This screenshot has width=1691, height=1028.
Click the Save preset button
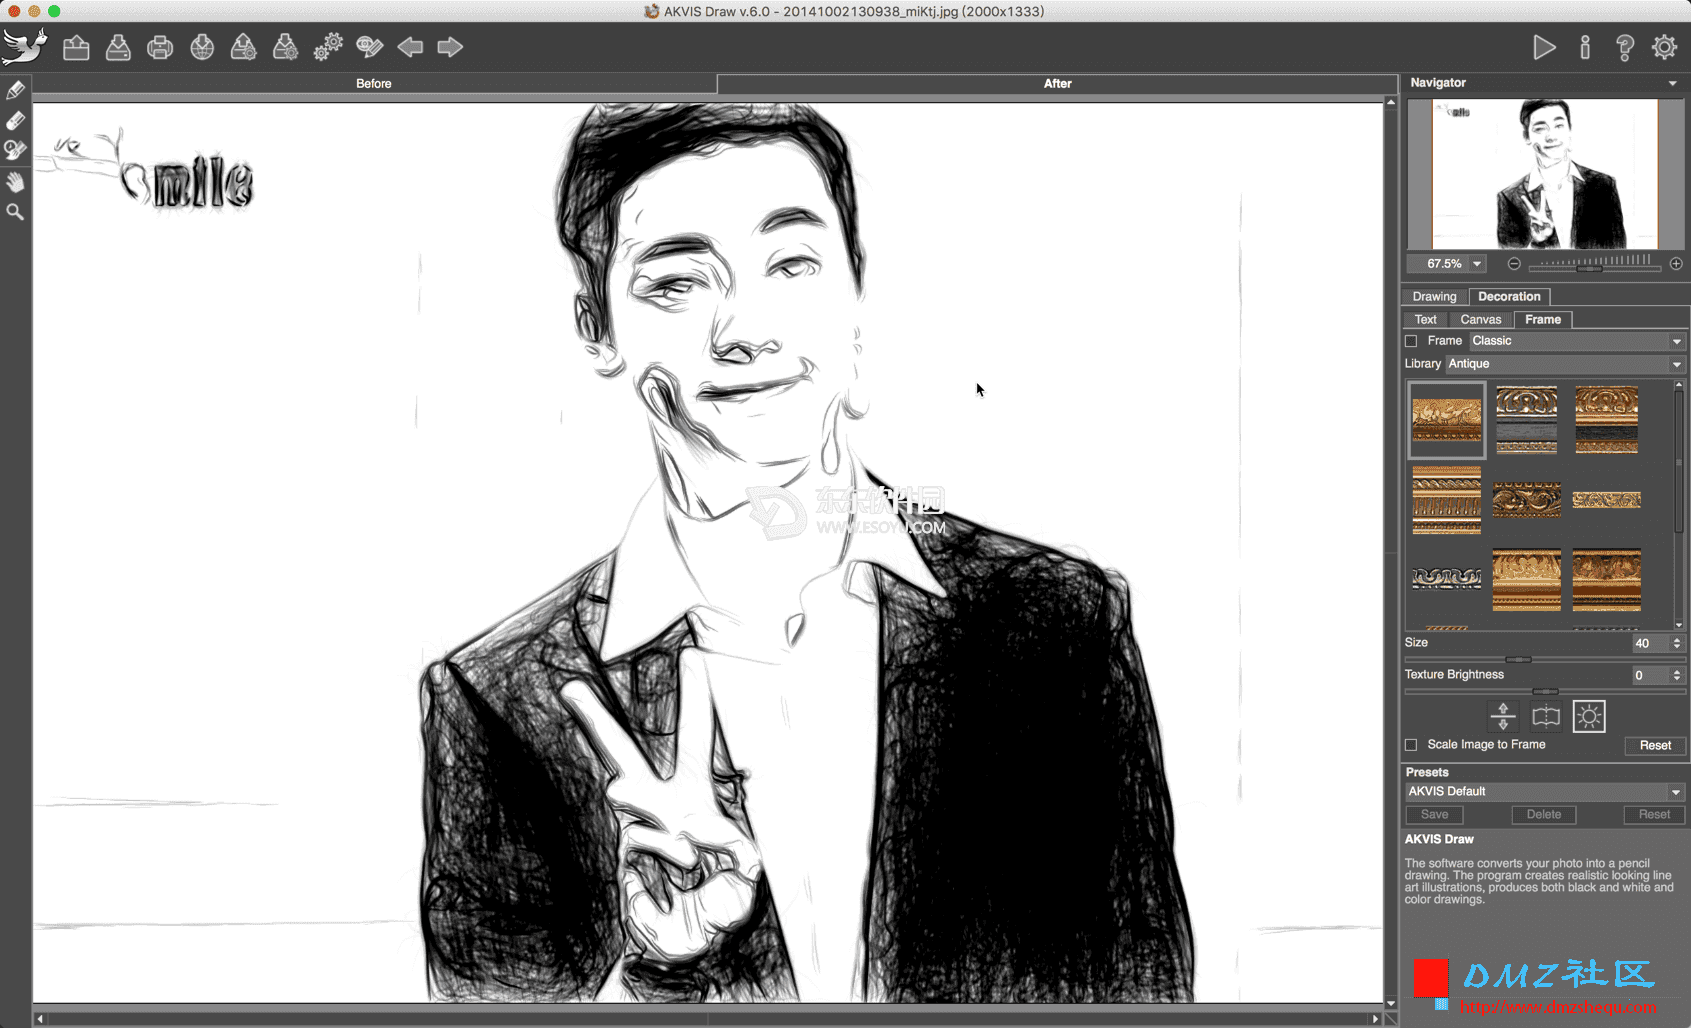click(x=1434, y=815)
